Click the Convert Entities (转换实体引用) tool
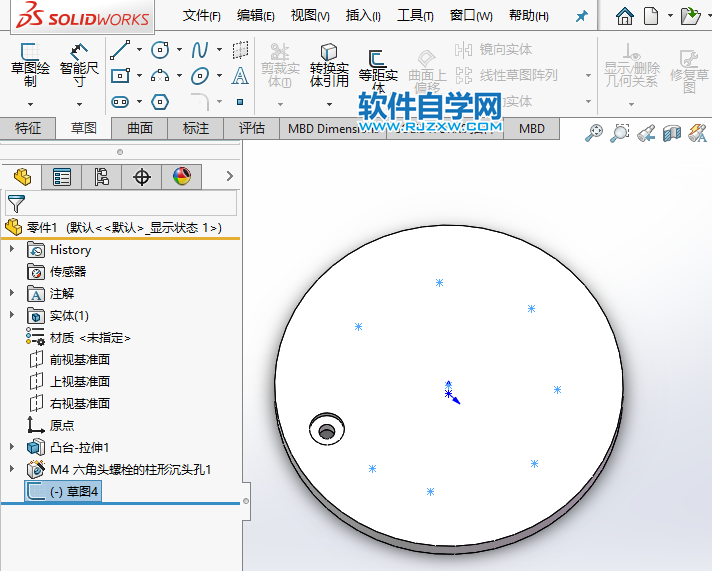 coord(328,66)
